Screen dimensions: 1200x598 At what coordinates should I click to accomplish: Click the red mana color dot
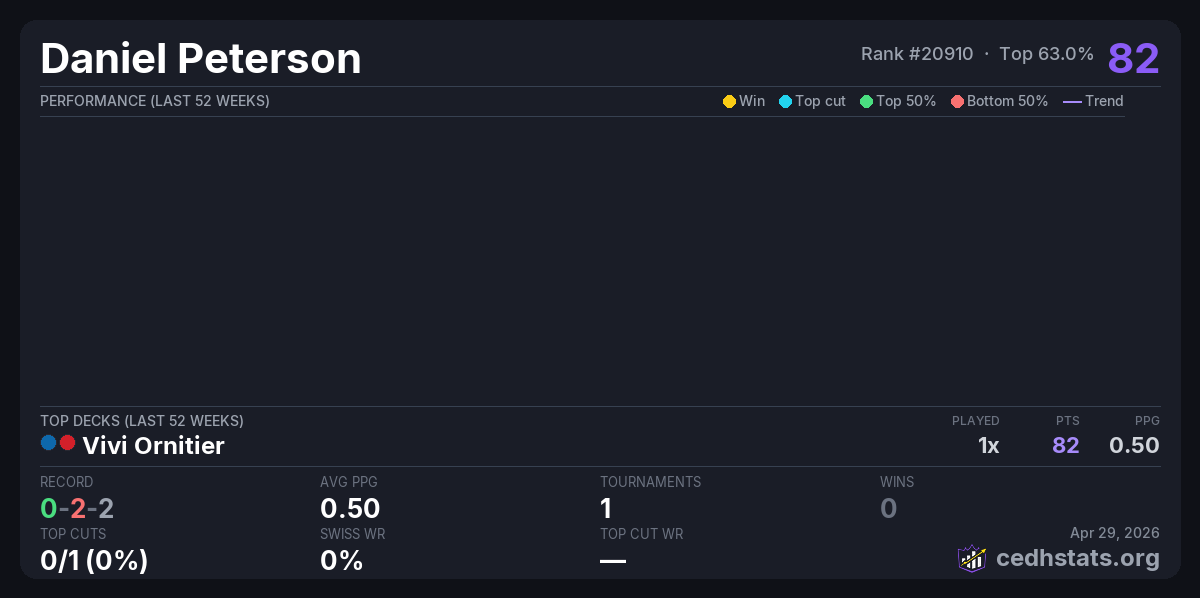[68, 443]
